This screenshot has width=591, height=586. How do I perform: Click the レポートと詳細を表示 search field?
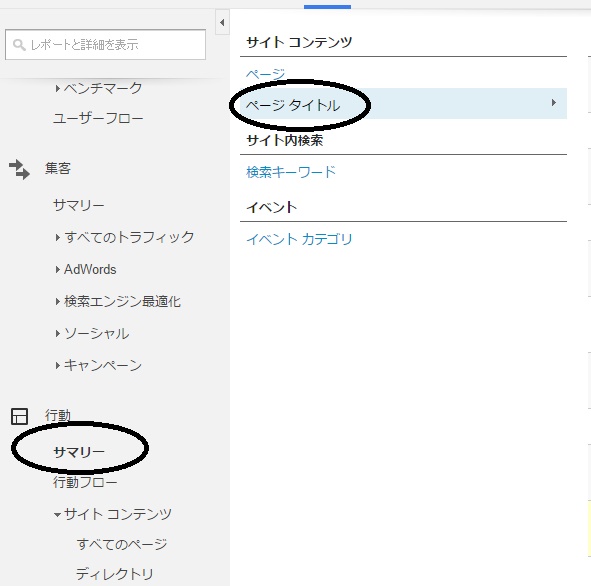[106, 44]
